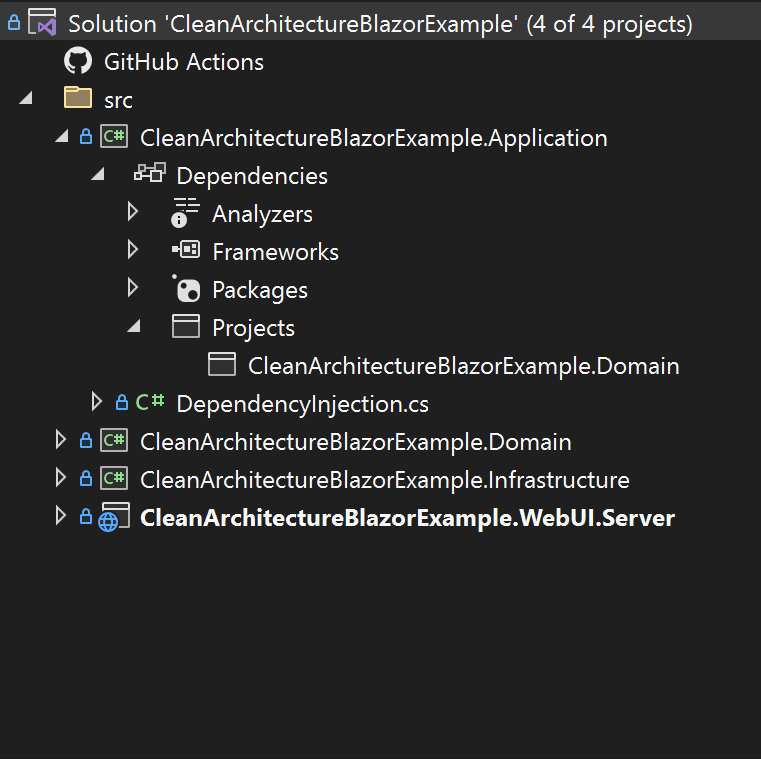
Task: Expand the CleanArchitectureBlazorExample.Infrastructure project
Action: (61, 478)
